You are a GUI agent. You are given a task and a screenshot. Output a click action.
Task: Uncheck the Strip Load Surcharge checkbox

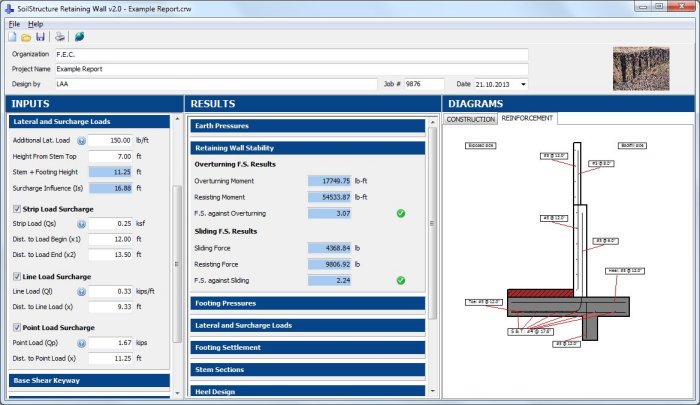coord(16,209)
